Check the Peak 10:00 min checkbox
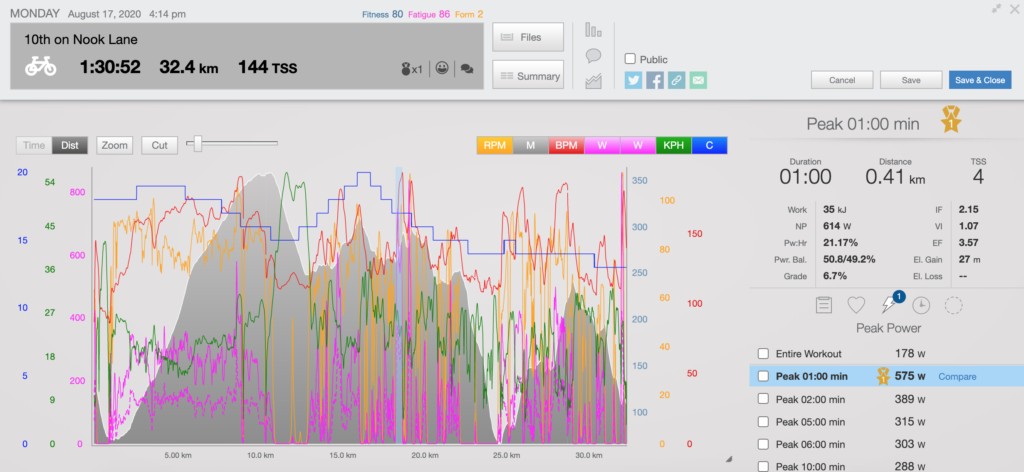 [x=763, y=466]
